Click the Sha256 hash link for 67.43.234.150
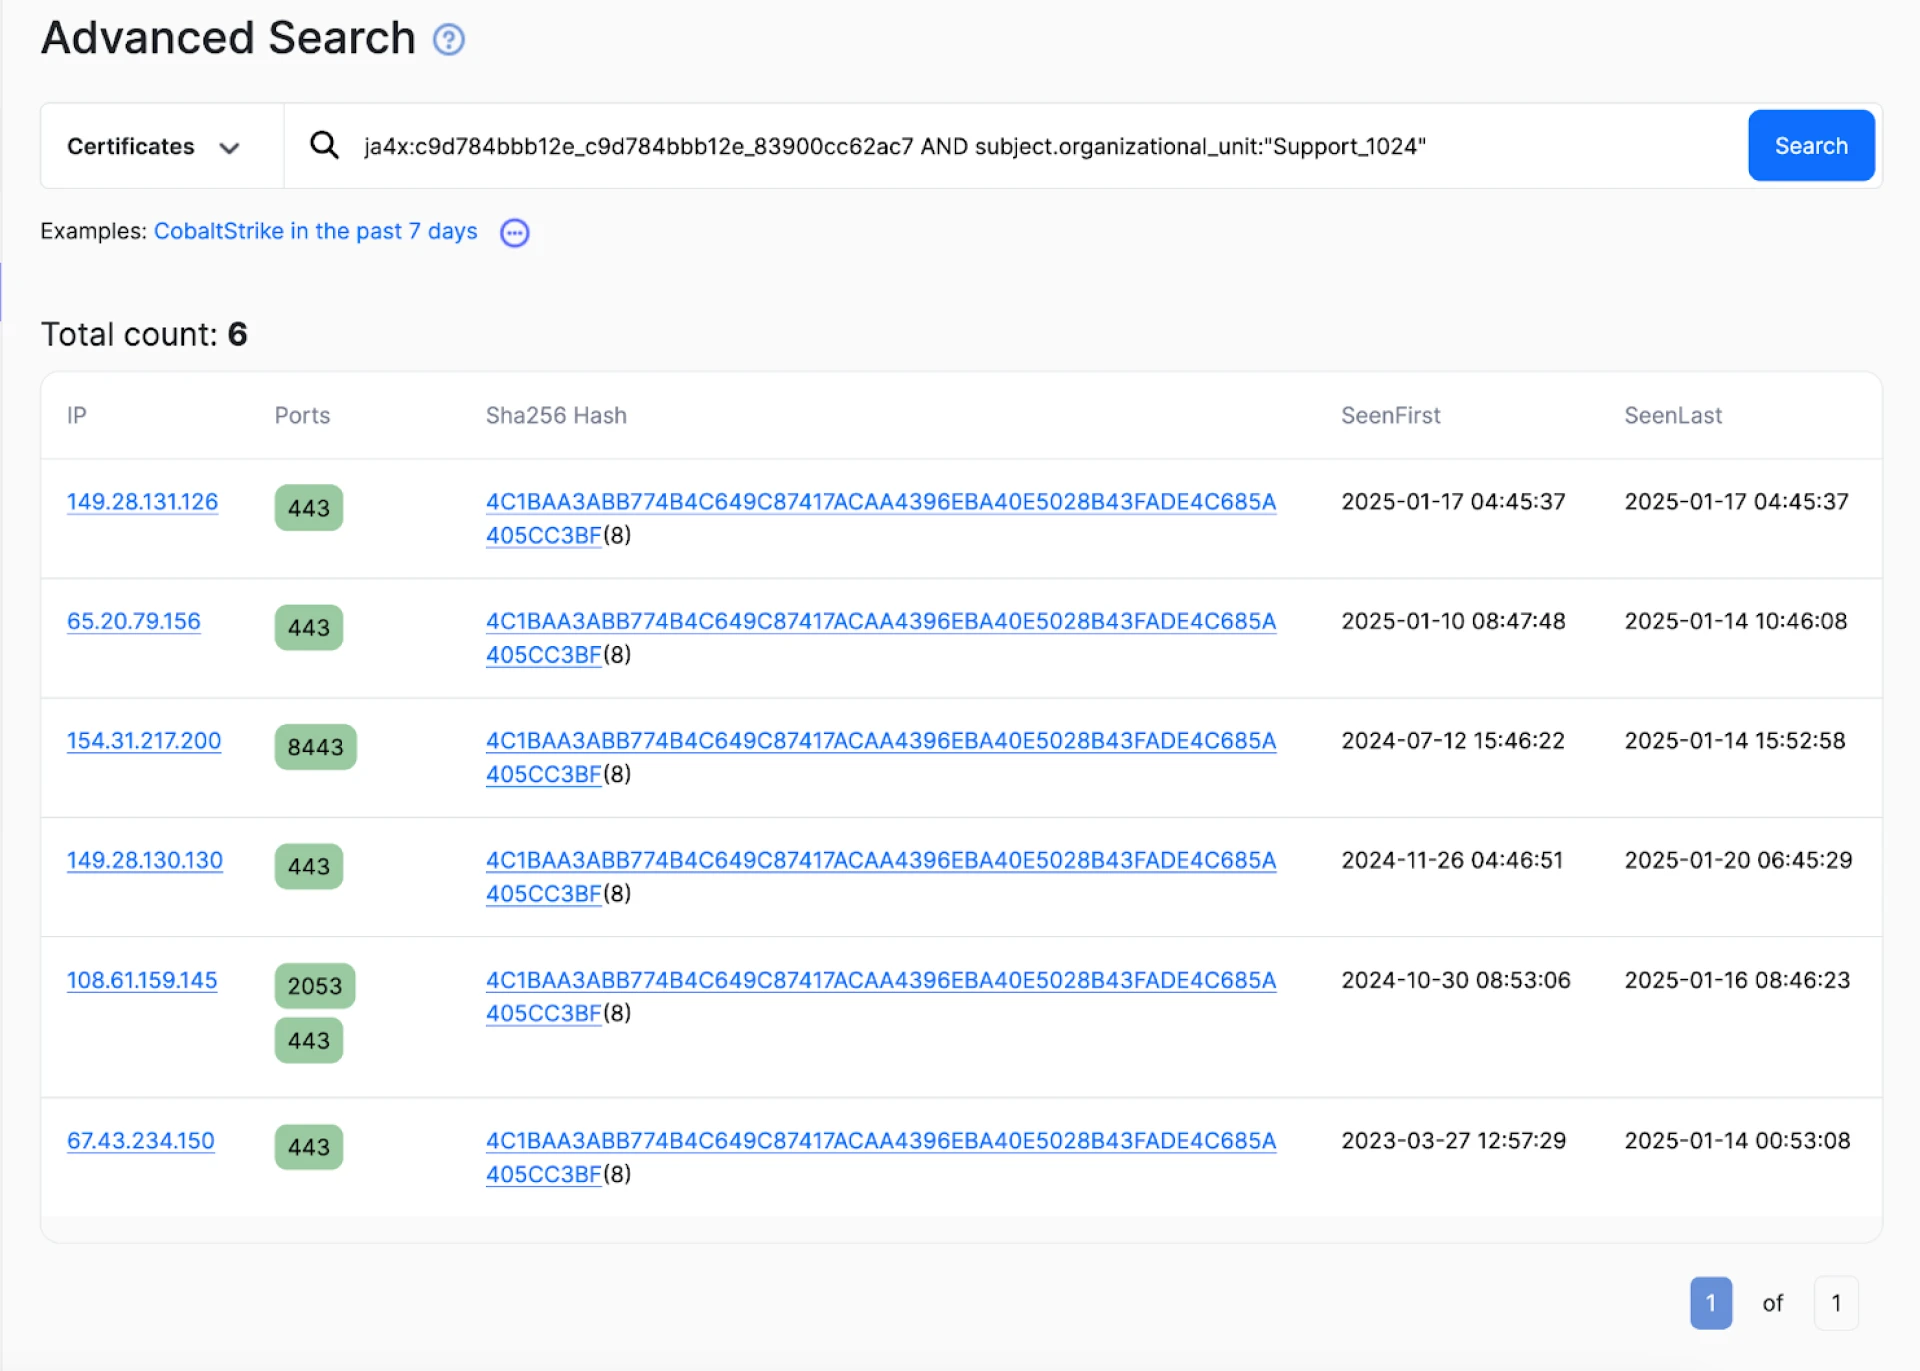 880,1141
